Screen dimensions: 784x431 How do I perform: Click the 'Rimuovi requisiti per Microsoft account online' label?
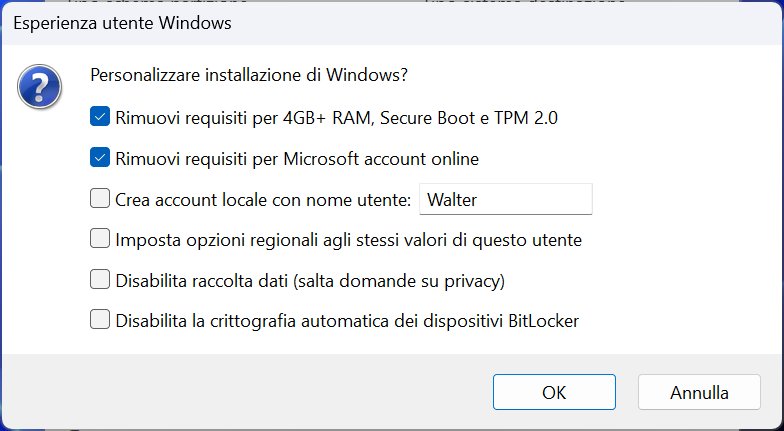pos(297,159)
